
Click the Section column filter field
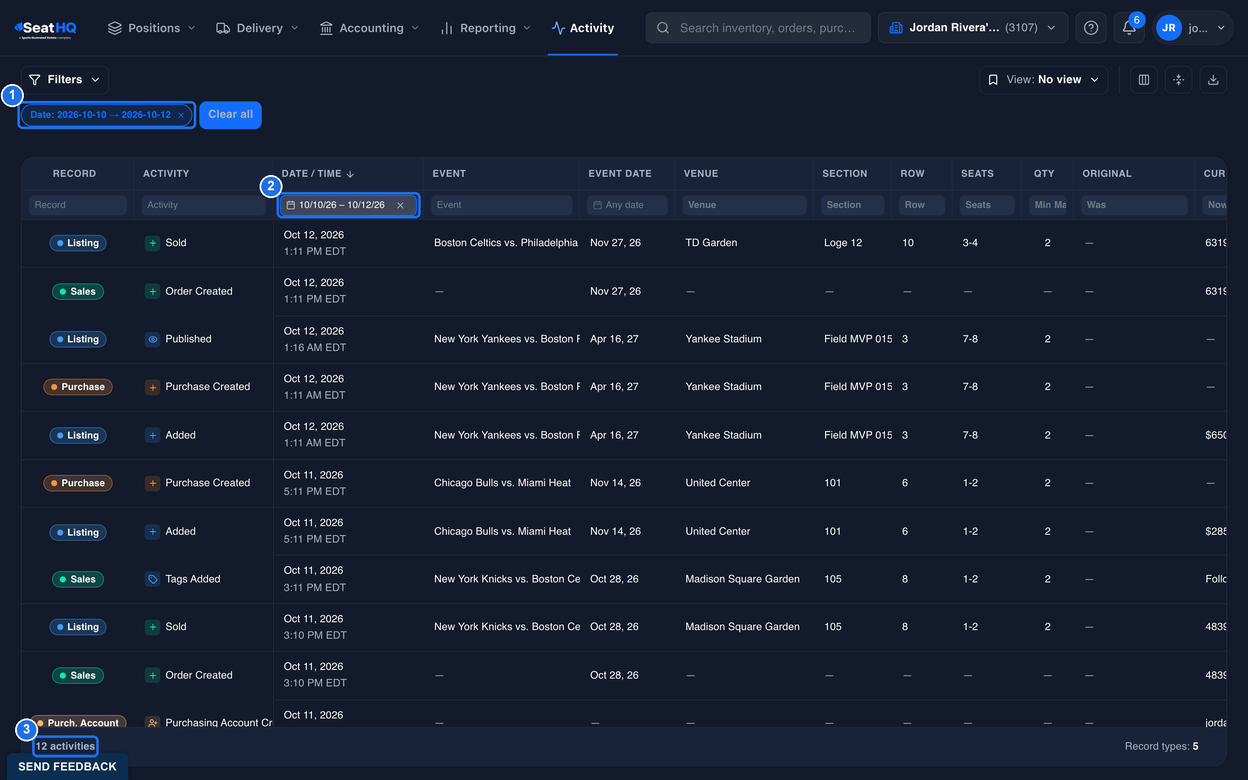(853, 205)
